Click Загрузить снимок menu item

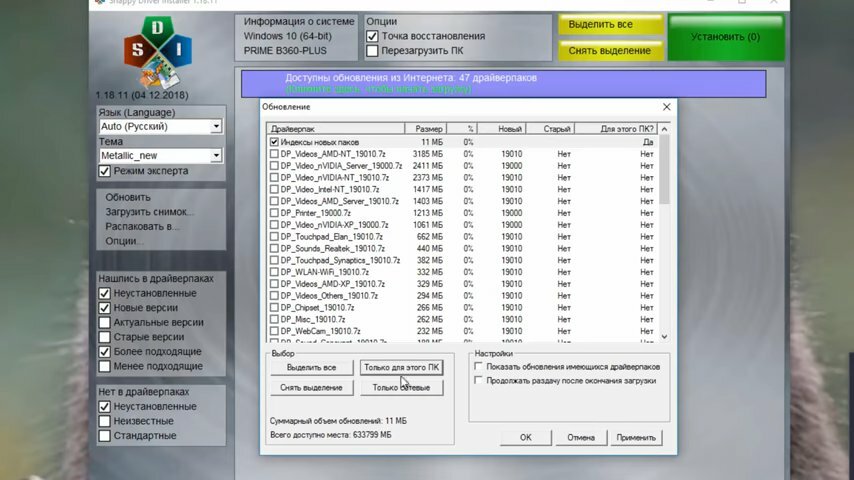click(x=149, y=212)
